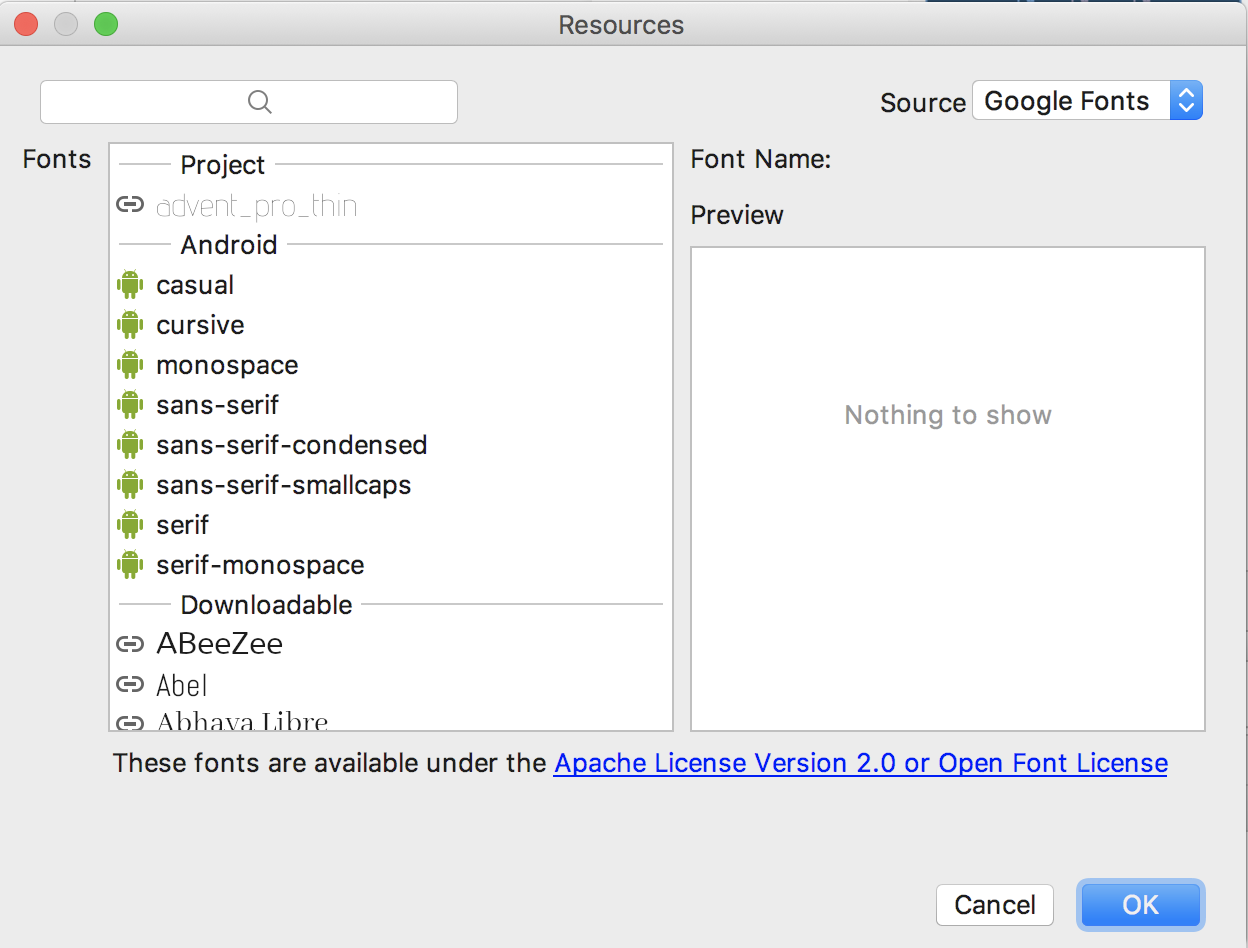The image size is (1248, 948).
Task: Select the sans-serif font name
Action: (217, 405)
